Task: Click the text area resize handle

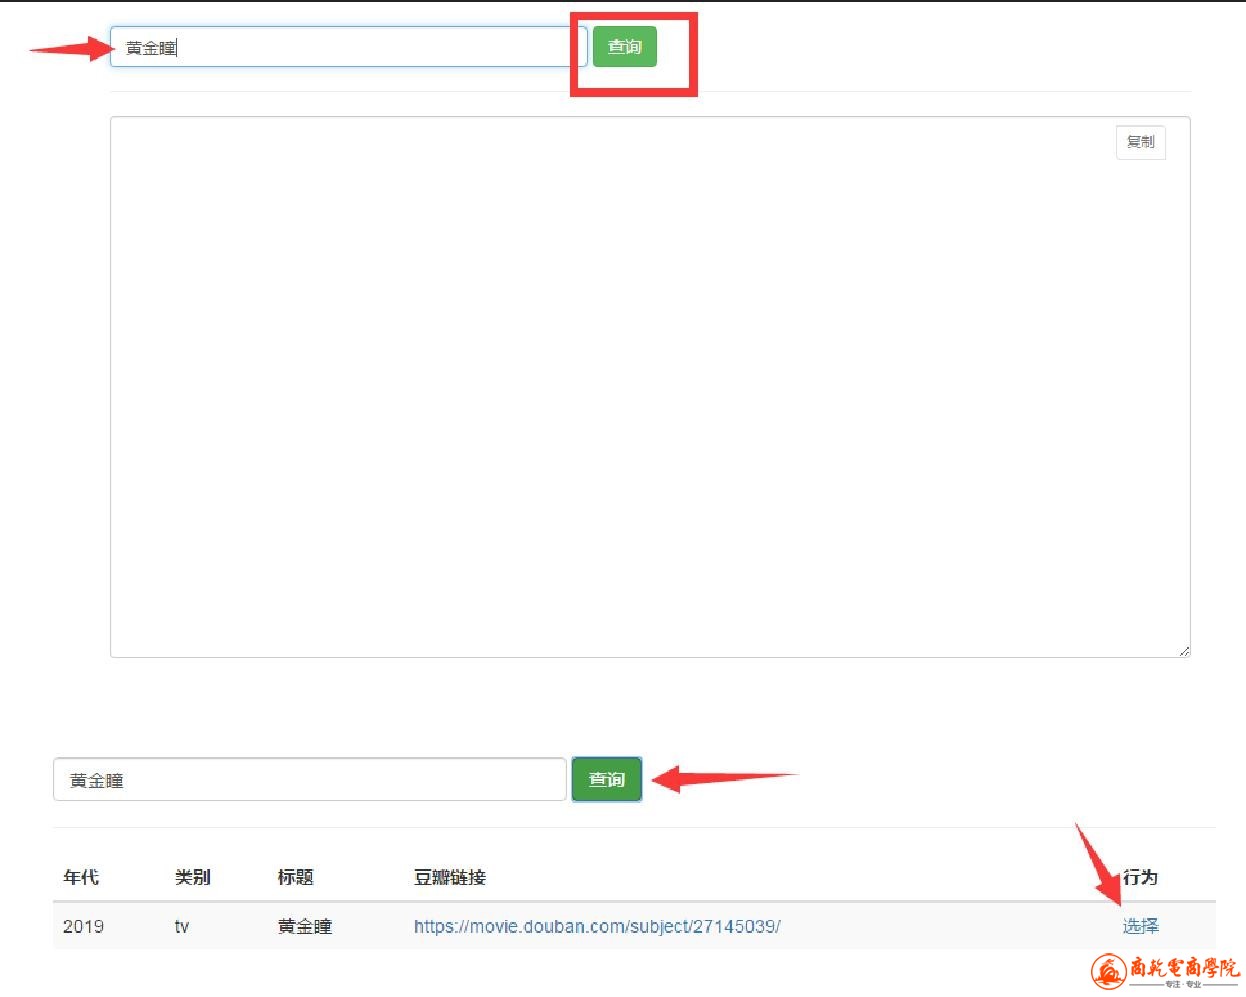Action: [1184, 651]
